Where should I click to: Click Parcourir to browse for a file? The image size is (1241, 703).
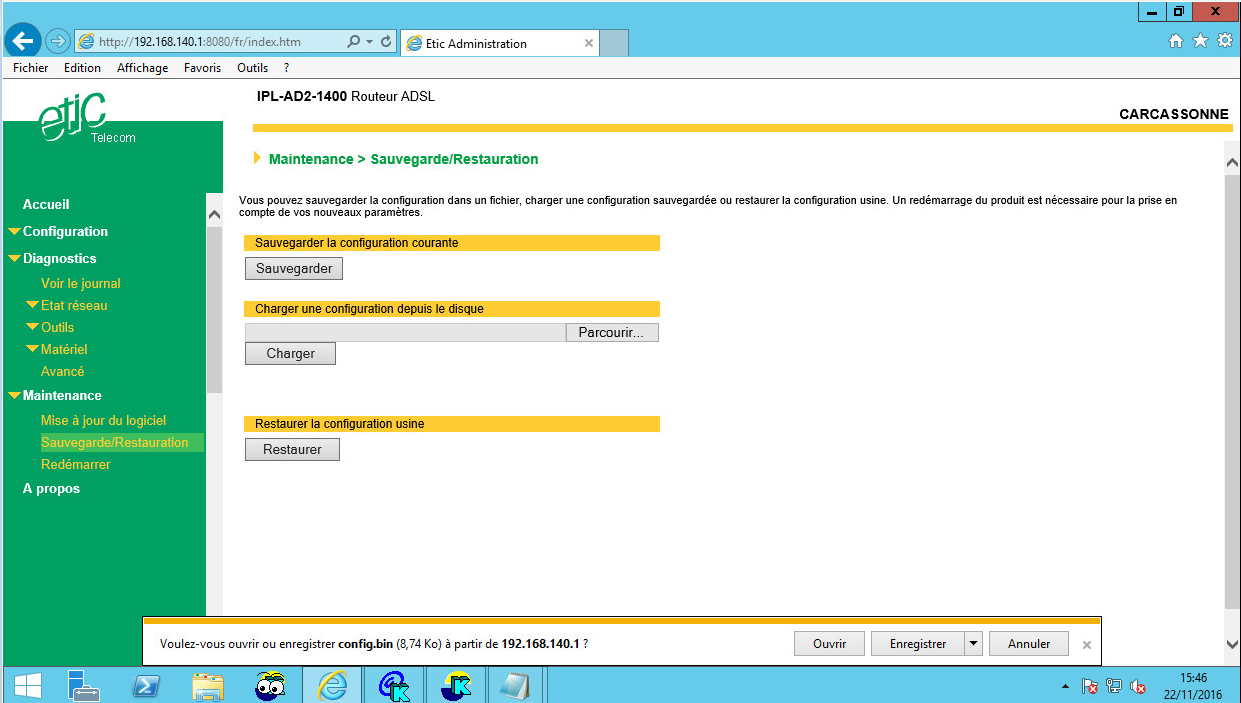pos(611,332)
